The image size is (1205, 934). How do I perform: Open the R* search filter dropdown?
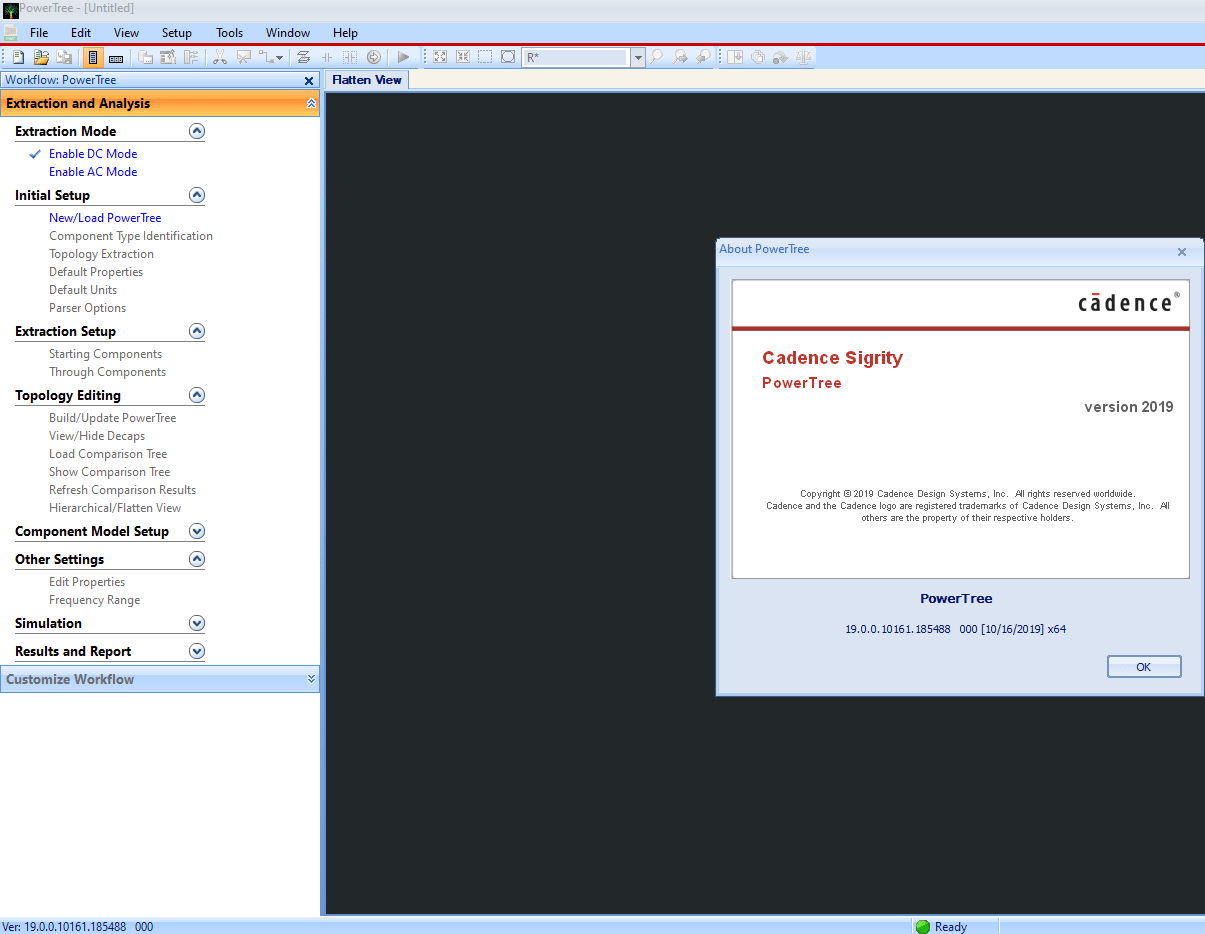pos(638,58)
